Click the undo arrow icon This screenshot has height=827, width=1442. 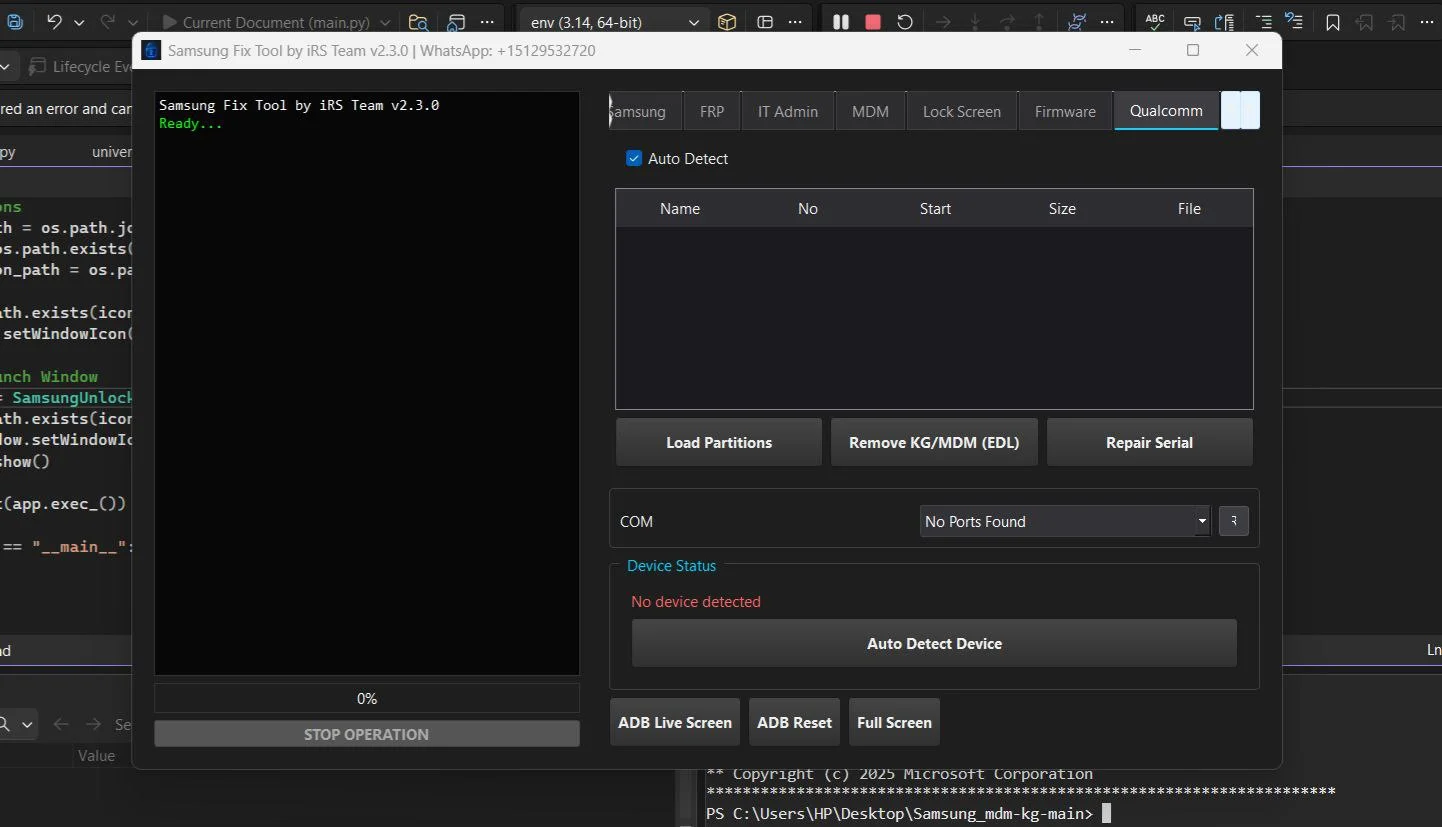pos(54,21)
